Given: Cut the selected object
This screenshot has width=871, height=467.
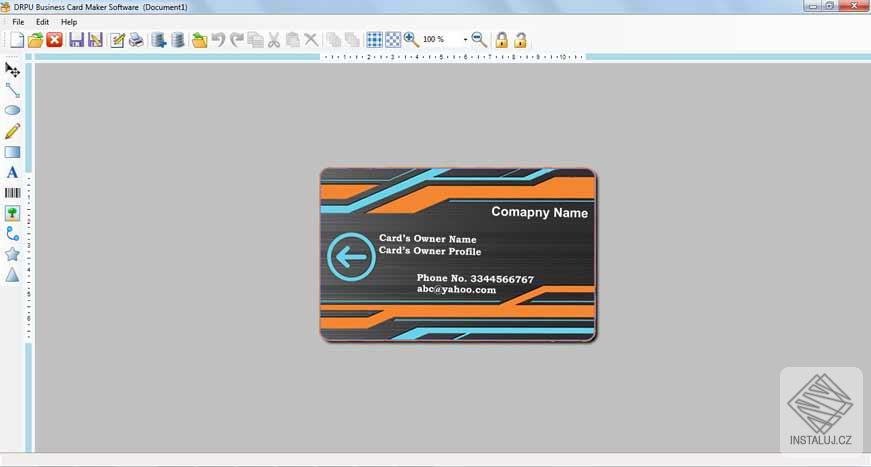Looking at the screenshot, I should click(274, 40).
